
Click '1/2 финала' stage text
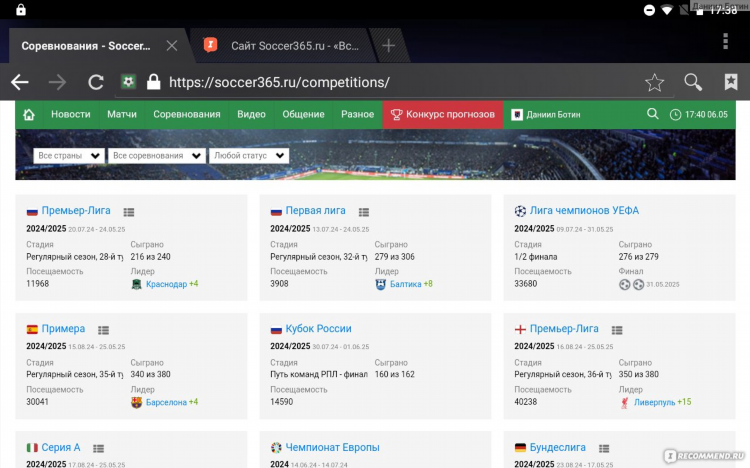coord(535,257)
